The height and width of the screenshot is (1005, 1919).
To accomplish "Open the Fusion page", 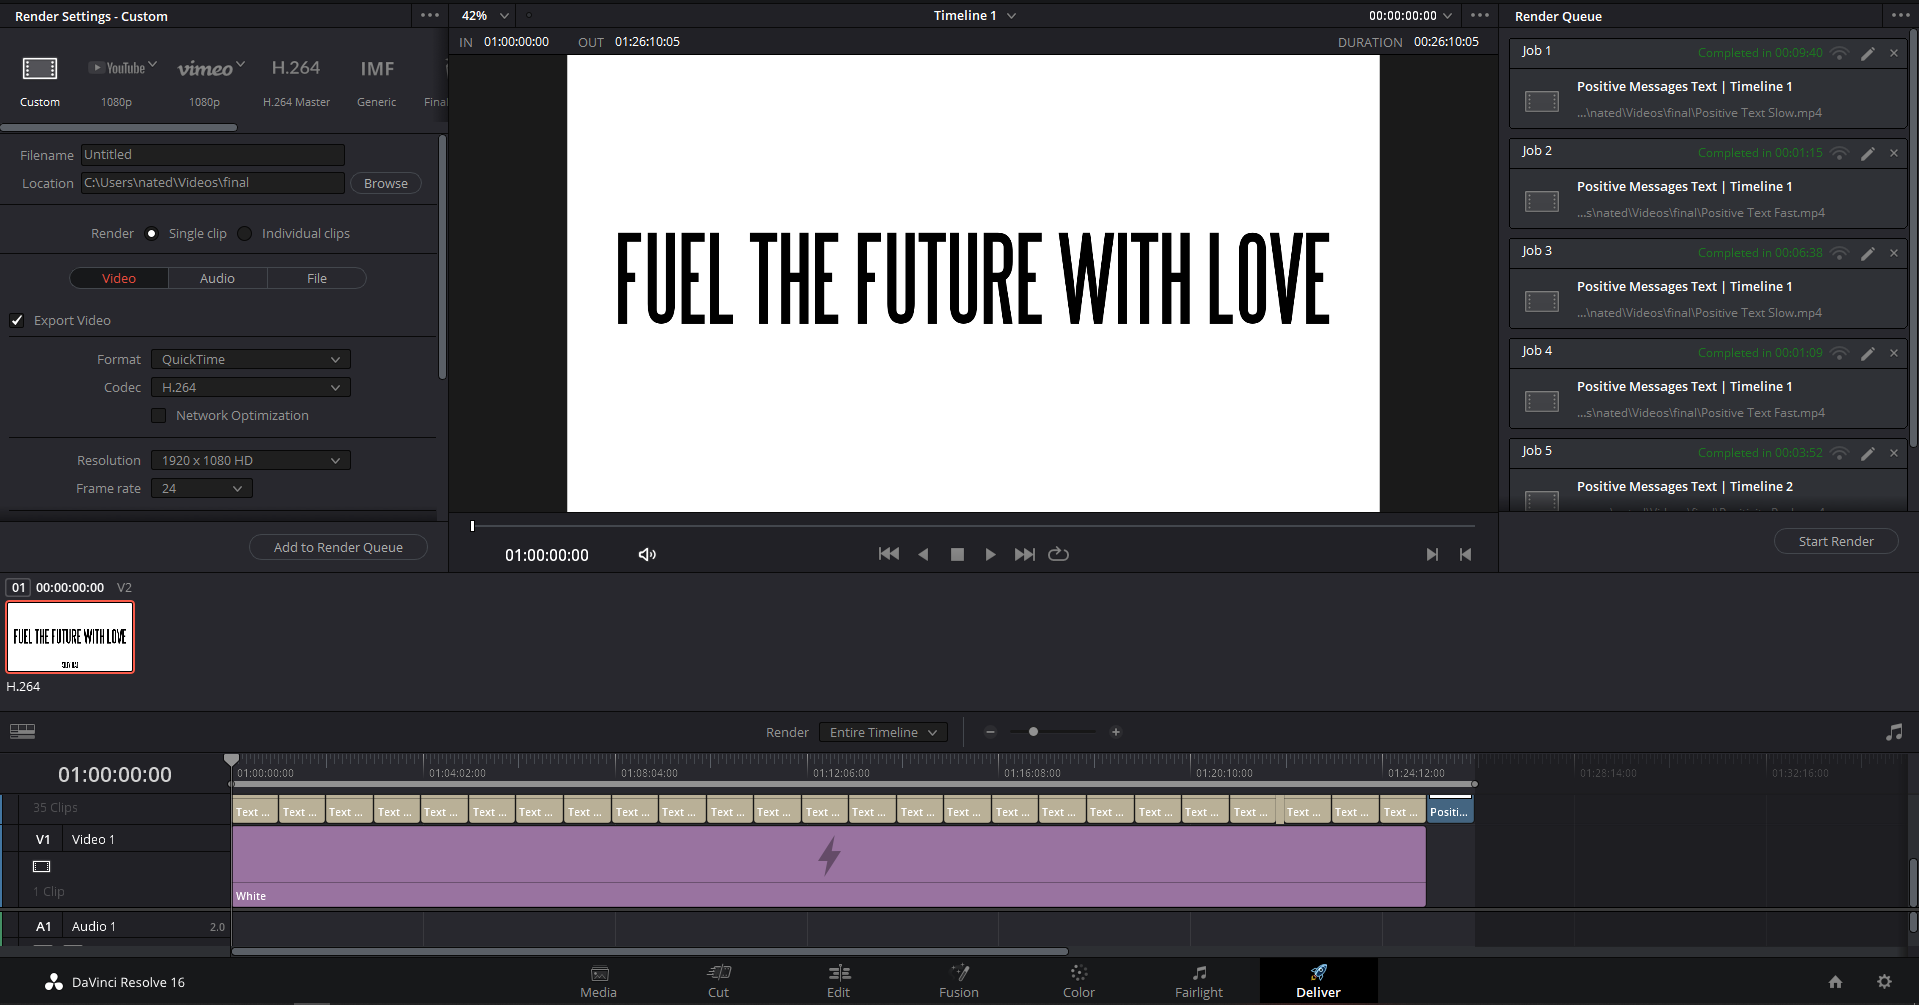I will click(958, 981).
